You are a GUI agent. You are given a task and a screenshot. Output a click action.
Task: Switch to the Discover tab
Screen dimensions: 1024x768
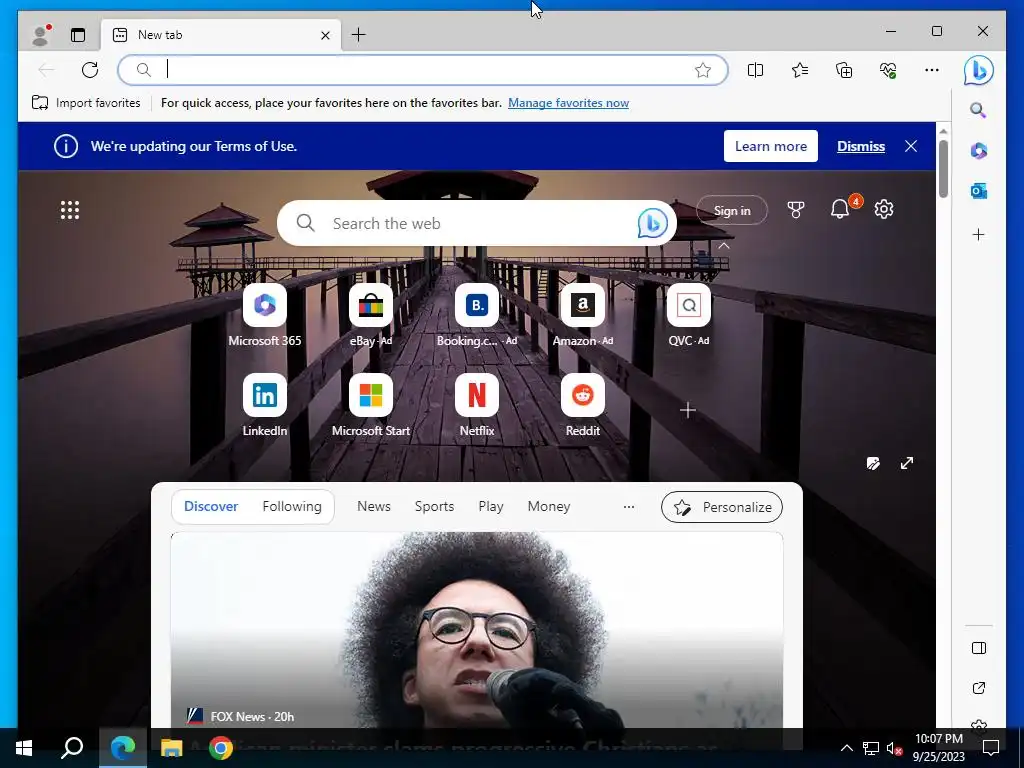tap(211, 506)
